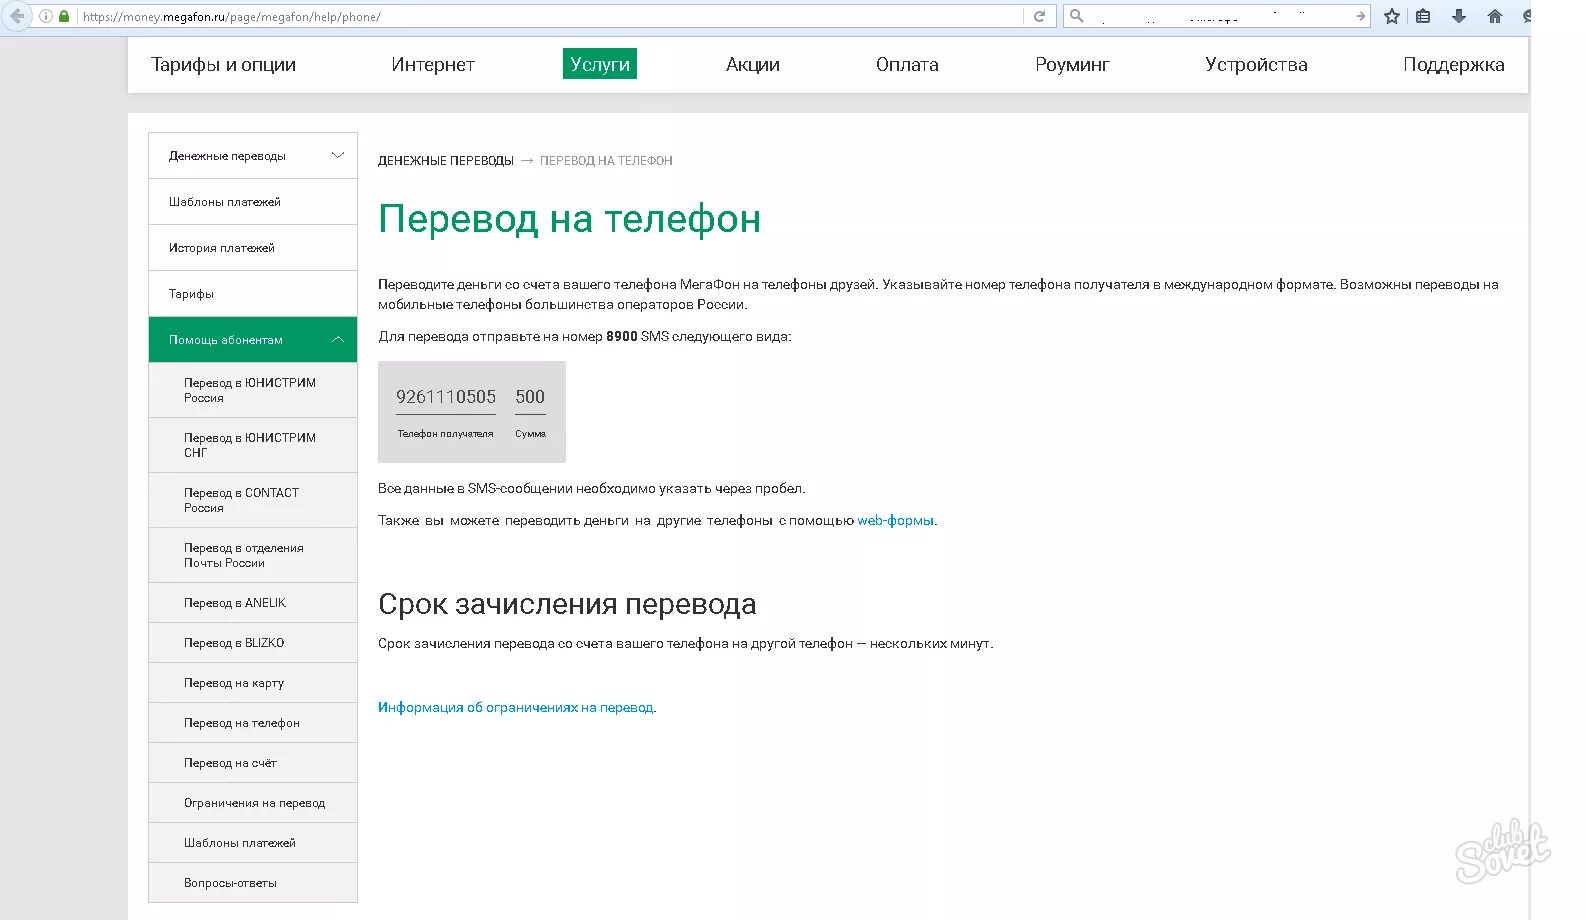Open Шаблоны платежей under Помощь абонентам
Image resolution: width=1586 pixels, height=920 pixels.
253,843
